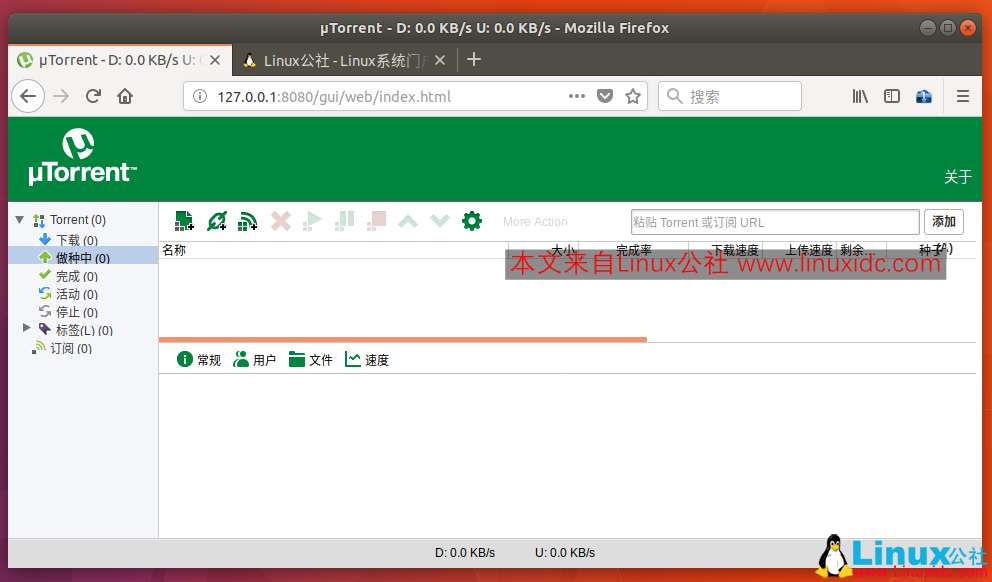Image resolution: width=992 pixels, height=582 pixels.
Task: Reload the page with the refresh icon
Action: click(94, 96)
